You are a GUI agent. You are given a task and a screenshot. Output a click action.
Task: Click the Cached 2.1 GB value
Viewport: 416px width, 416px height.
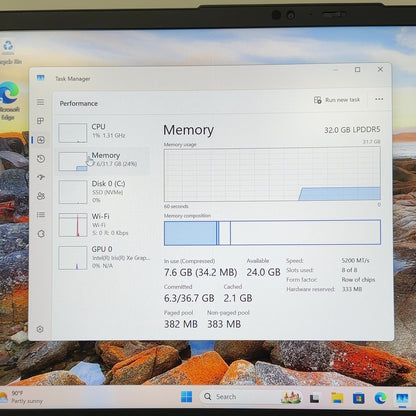pos(238,298)
